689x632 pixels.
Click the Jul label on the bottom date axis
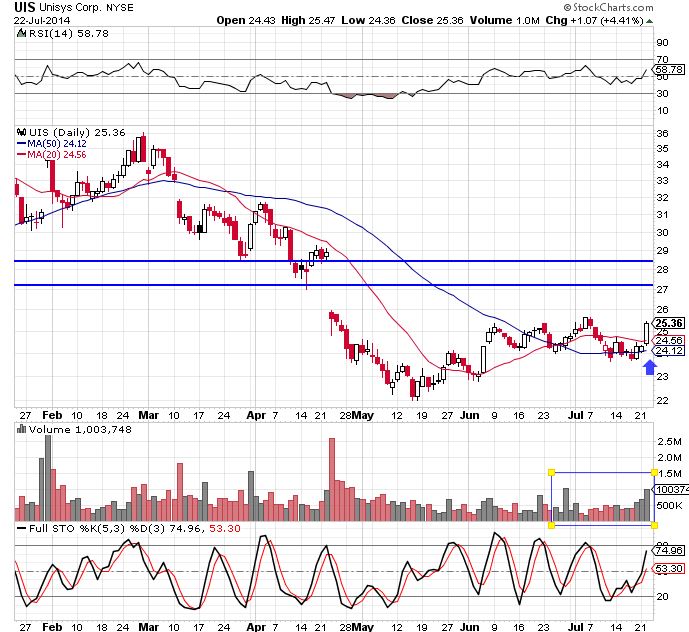pyautogui.click(x=576, y=626)
